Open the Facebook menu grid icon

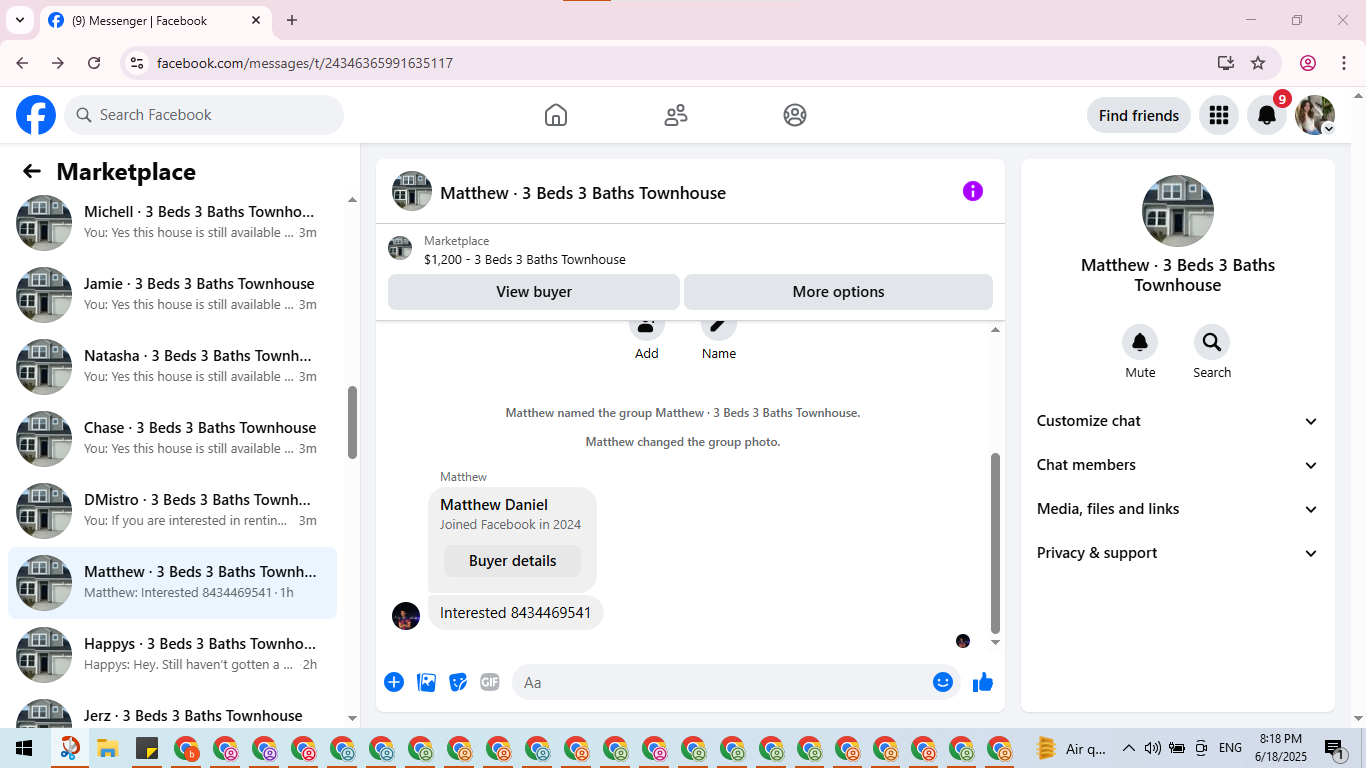tap(1218, 115)
